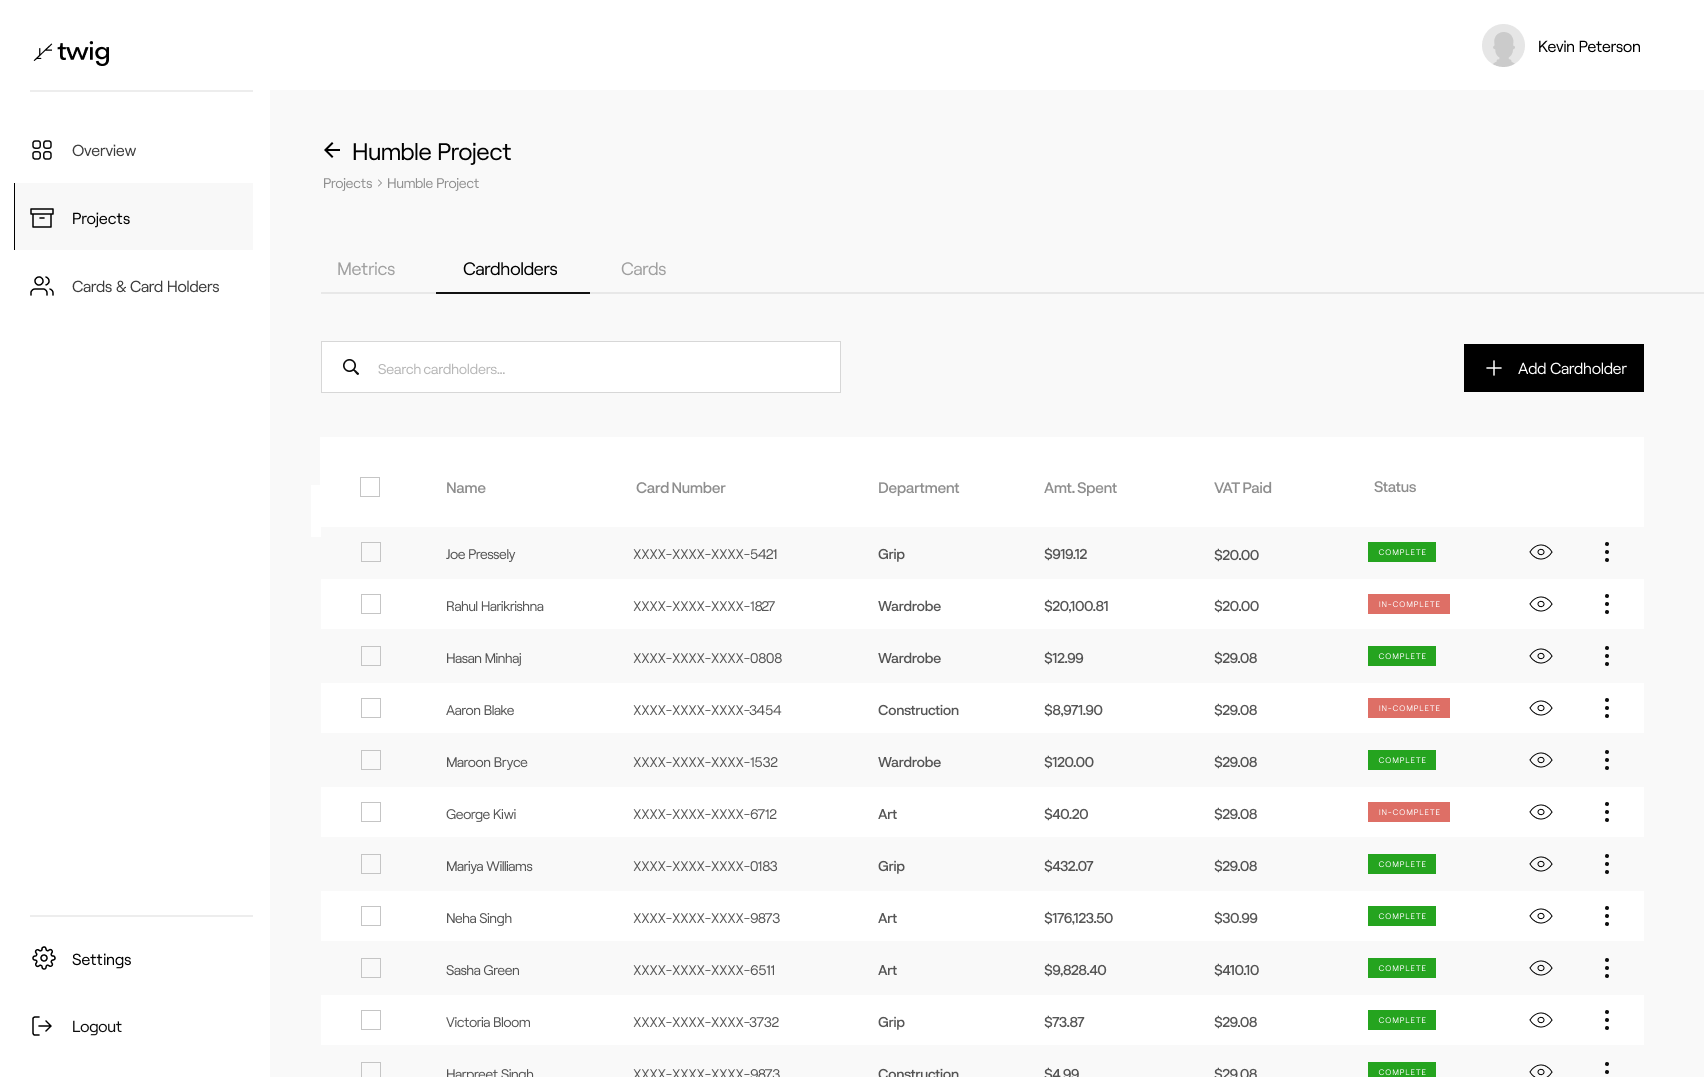Open Settings via the gear icon
1704x1077 pixels.
pos(43,958)
